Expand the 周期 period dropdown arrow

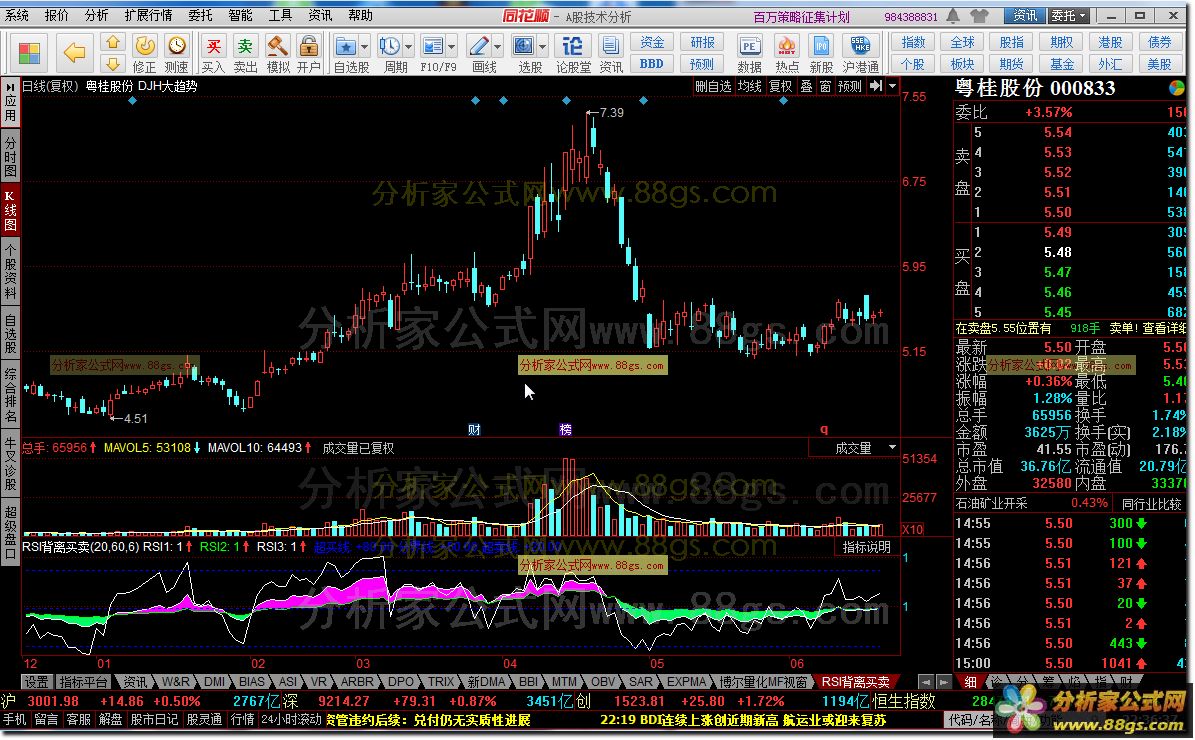(x=408, y=47)
